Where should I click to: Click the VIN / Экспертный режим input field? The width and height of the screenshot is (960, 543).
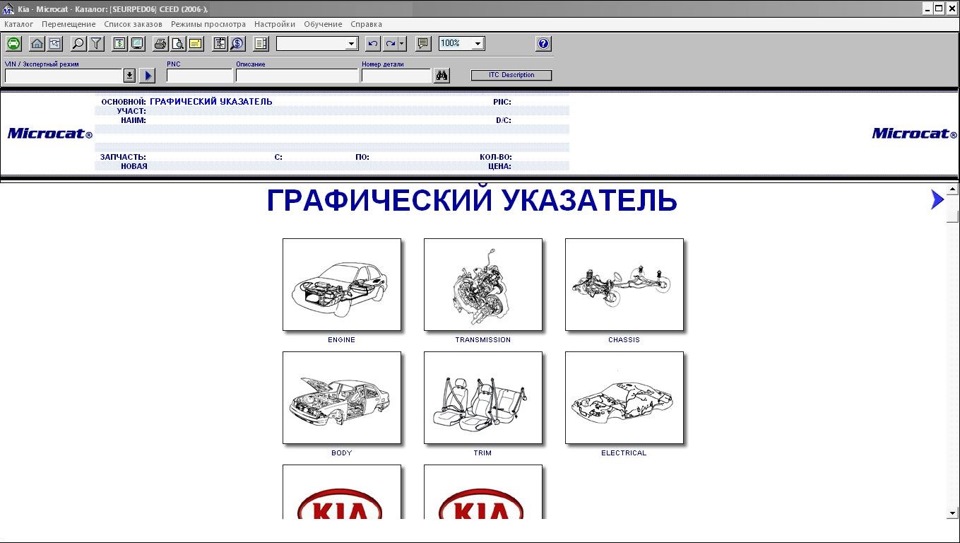tap(64, 76)
